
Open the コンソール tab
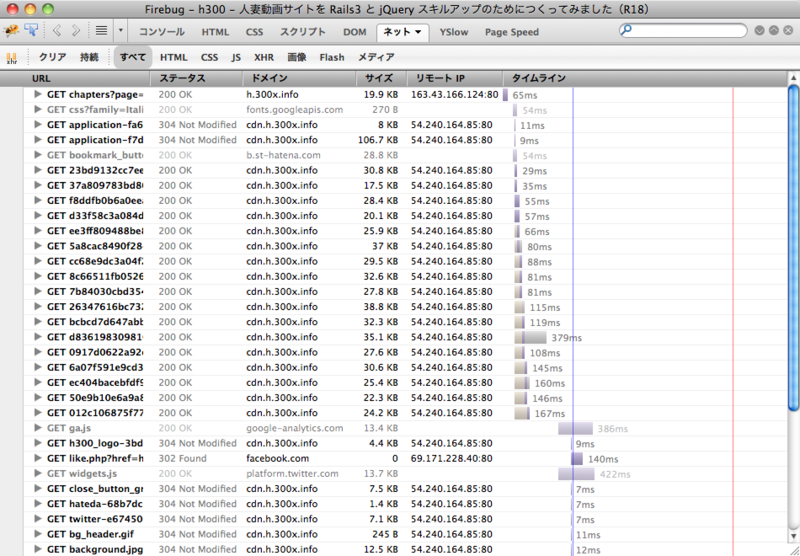point(162,32)
